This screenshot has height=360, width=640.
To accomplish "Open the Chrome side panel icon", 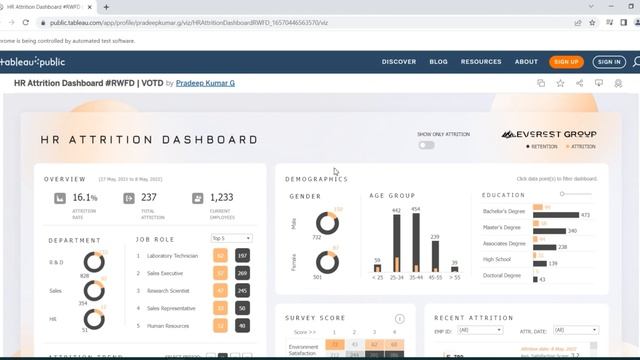I will (x=623, y=23).
